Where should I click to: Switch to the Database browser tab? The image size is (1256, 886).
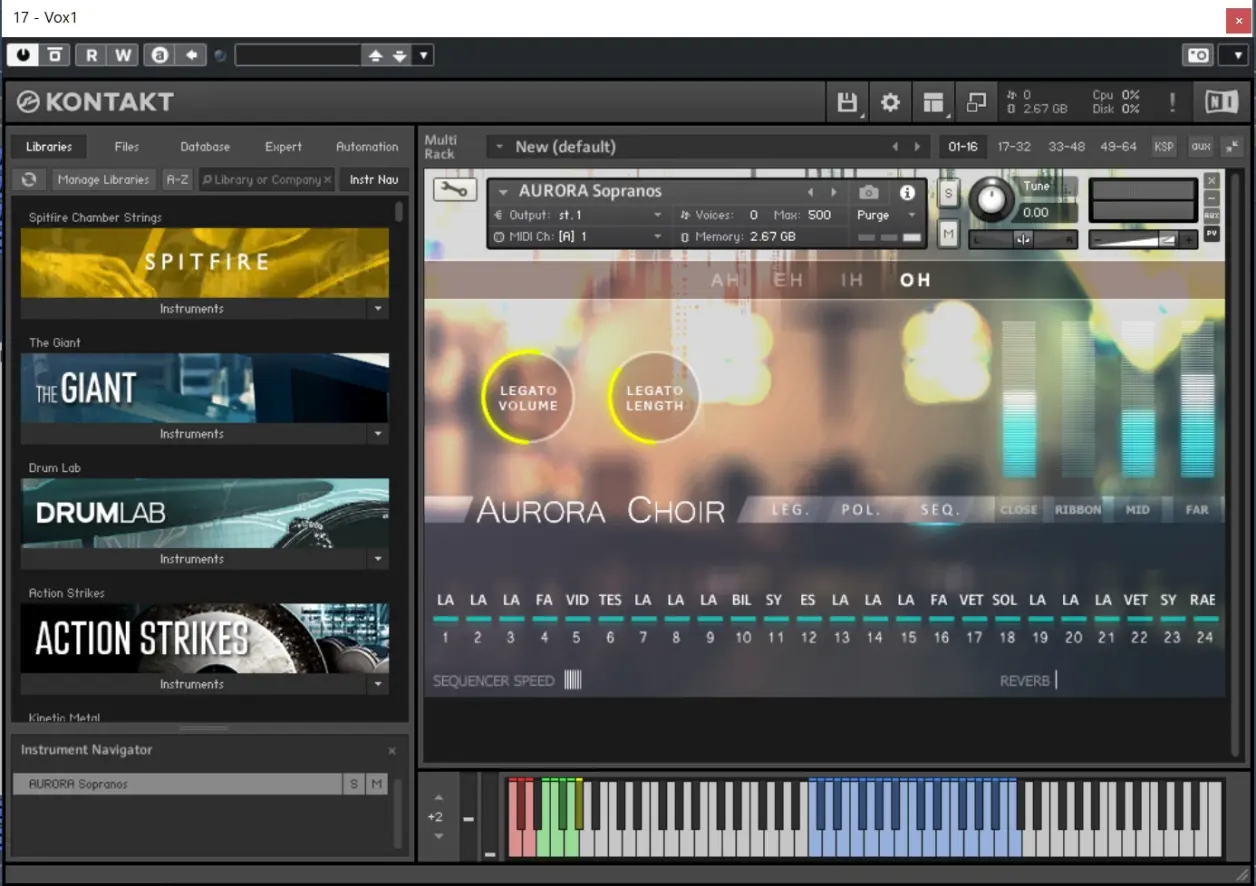[205, 147]
